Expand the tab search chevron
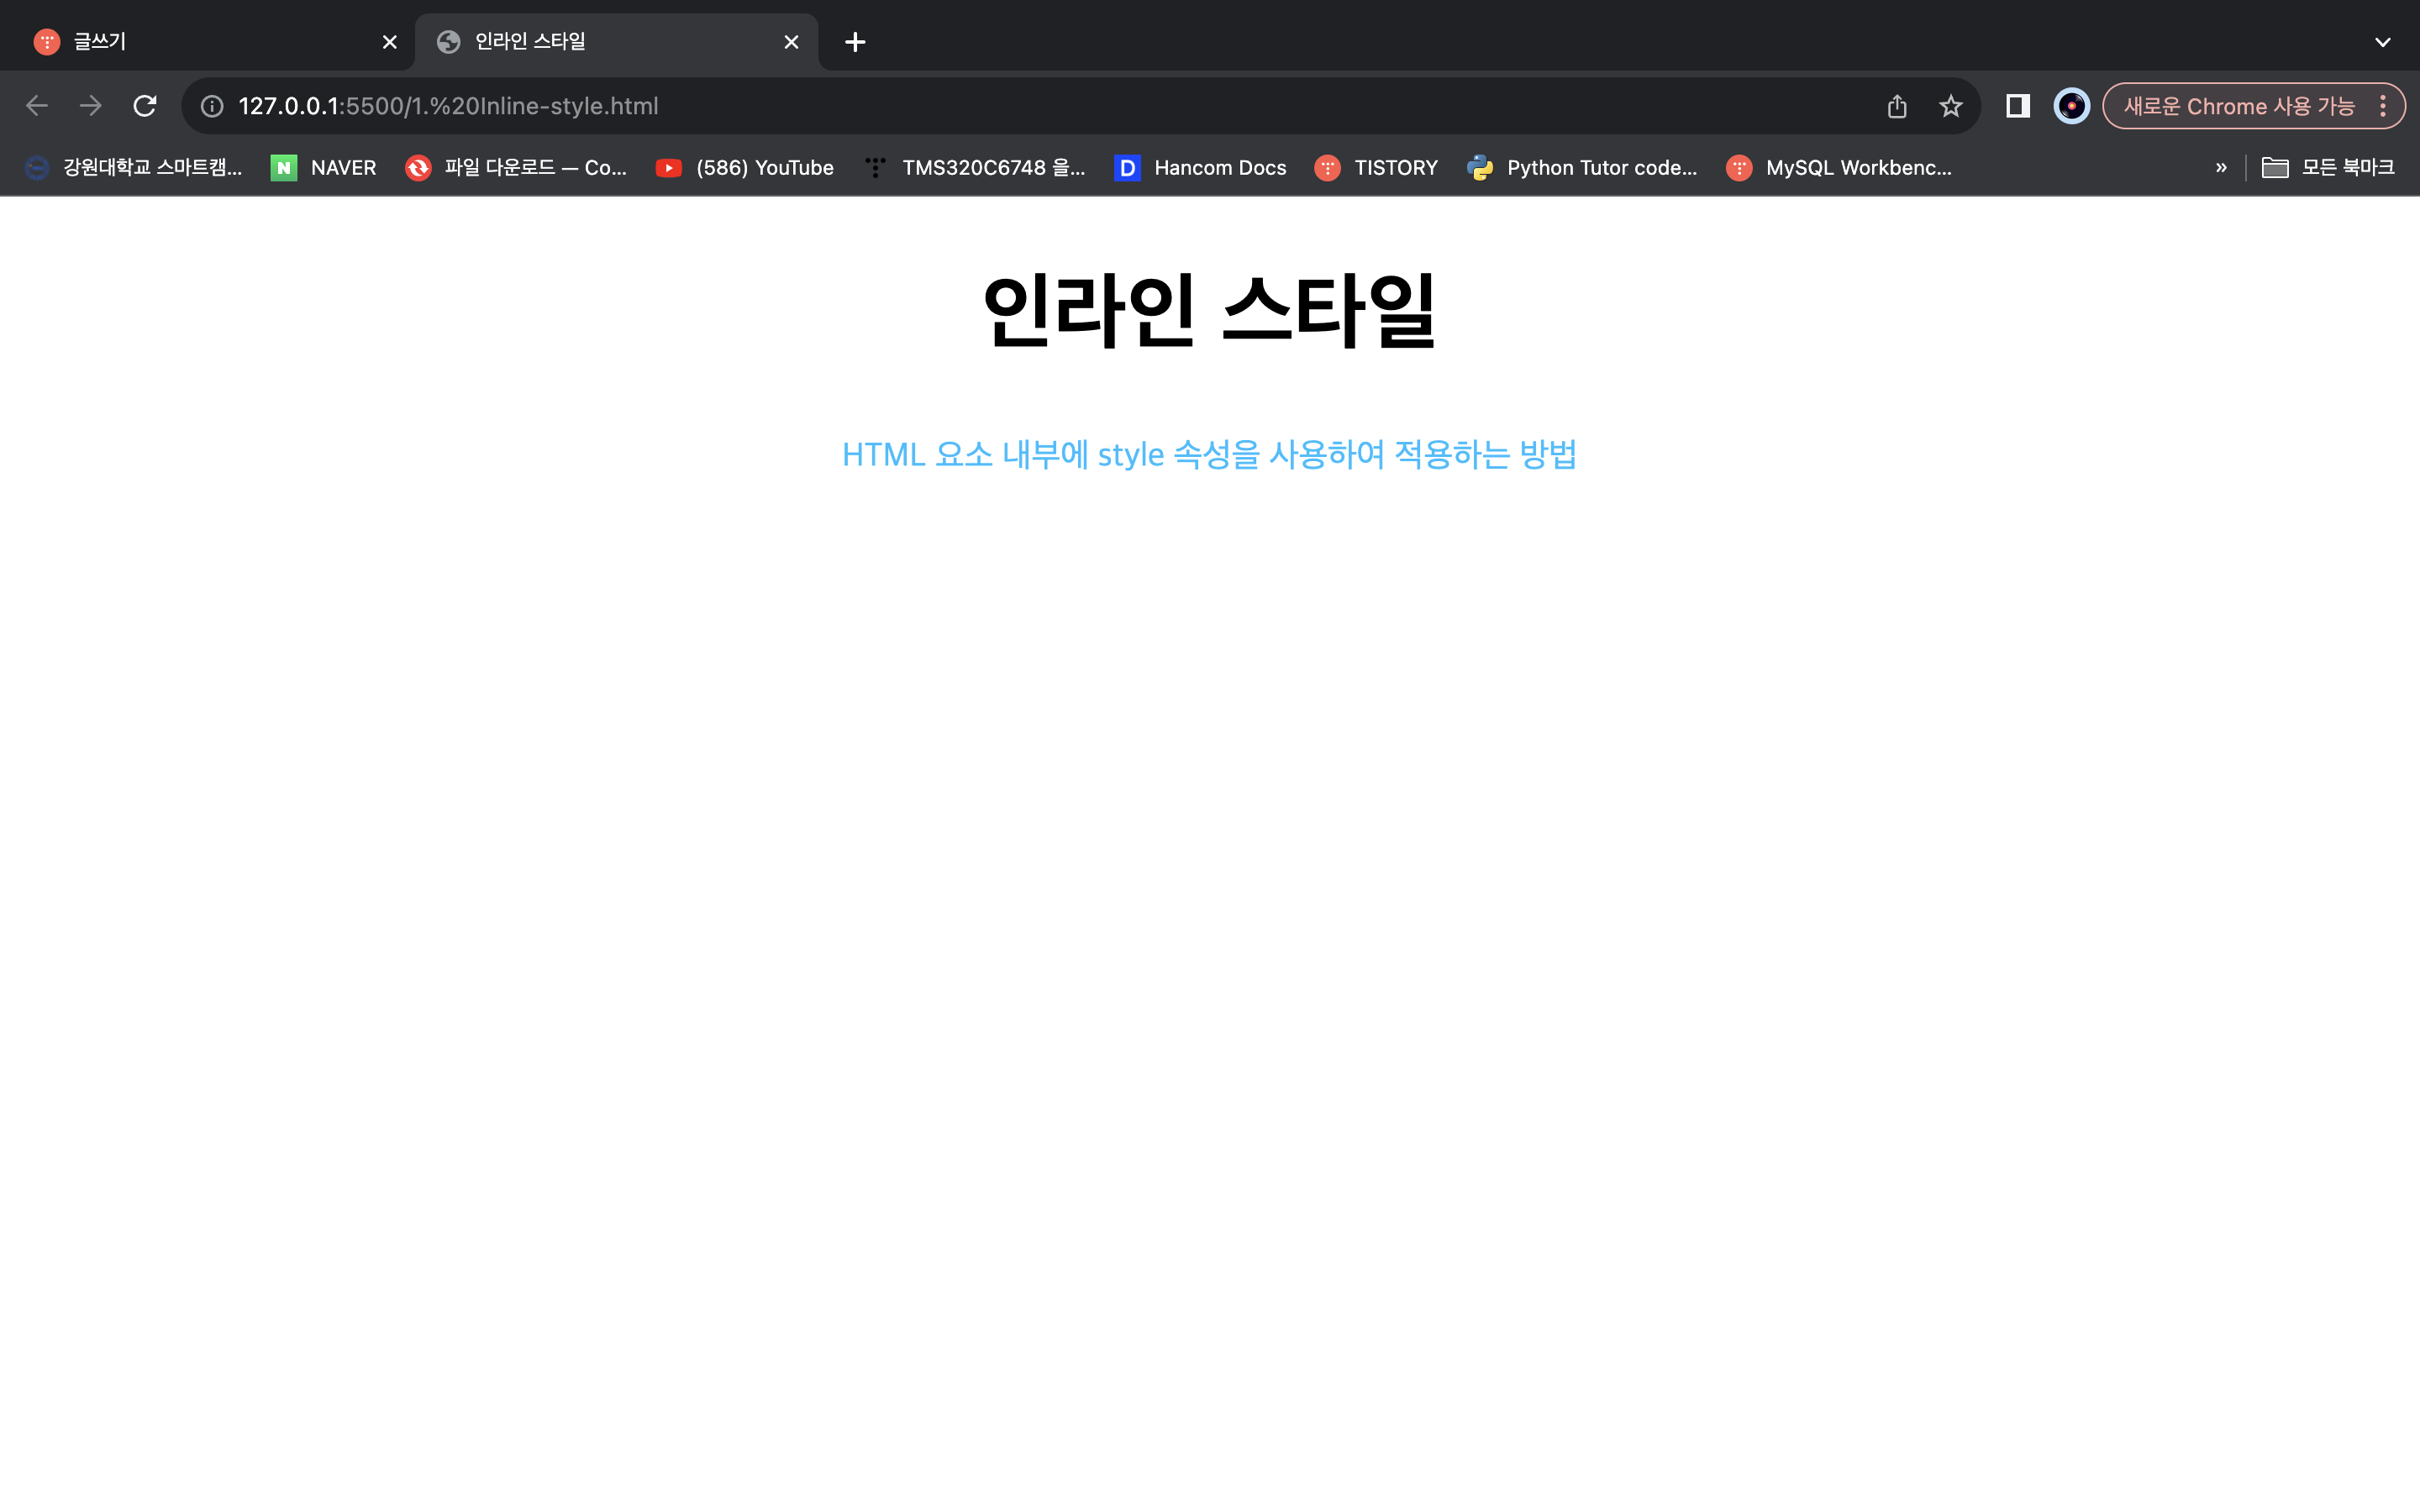The height and width of the screenshot is (1512, 2420). click(2382, 42)
